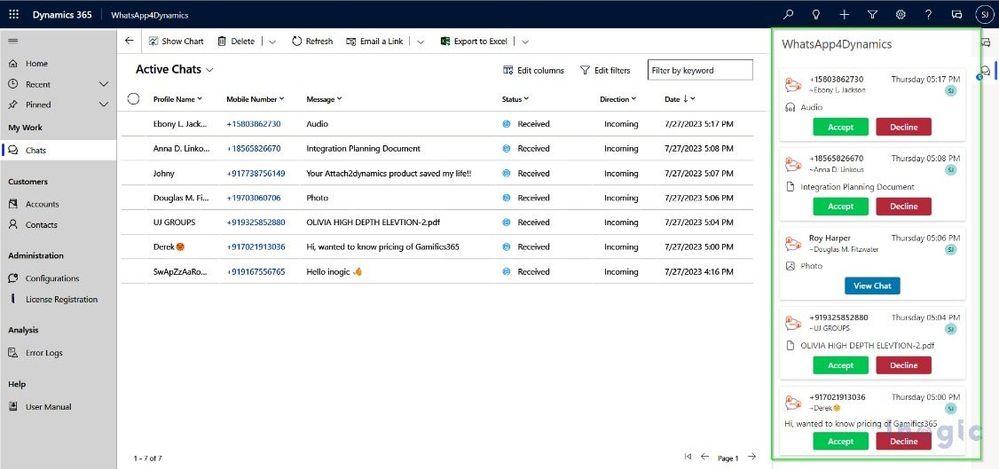Accept the Ebony L. Jackson audio chat
The width and height of the screenshot is (999, 469).
840,127
